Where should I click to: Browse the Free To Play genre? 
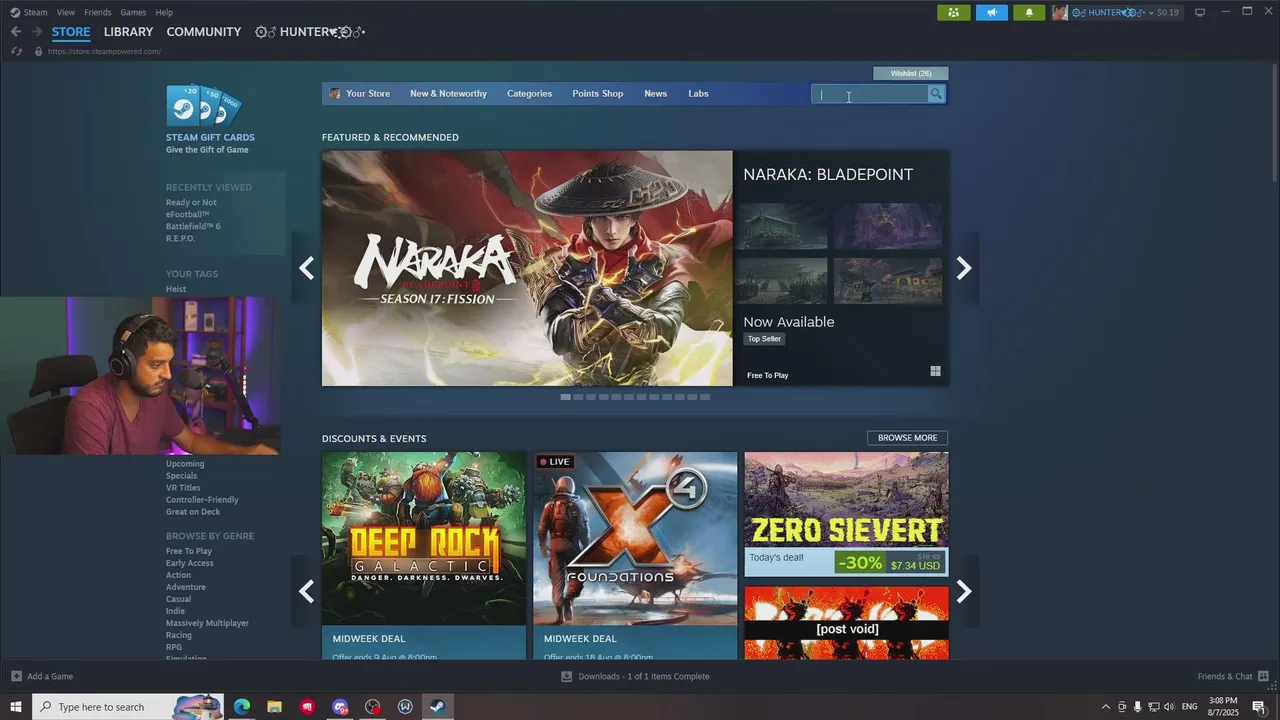tap(189, 552)
